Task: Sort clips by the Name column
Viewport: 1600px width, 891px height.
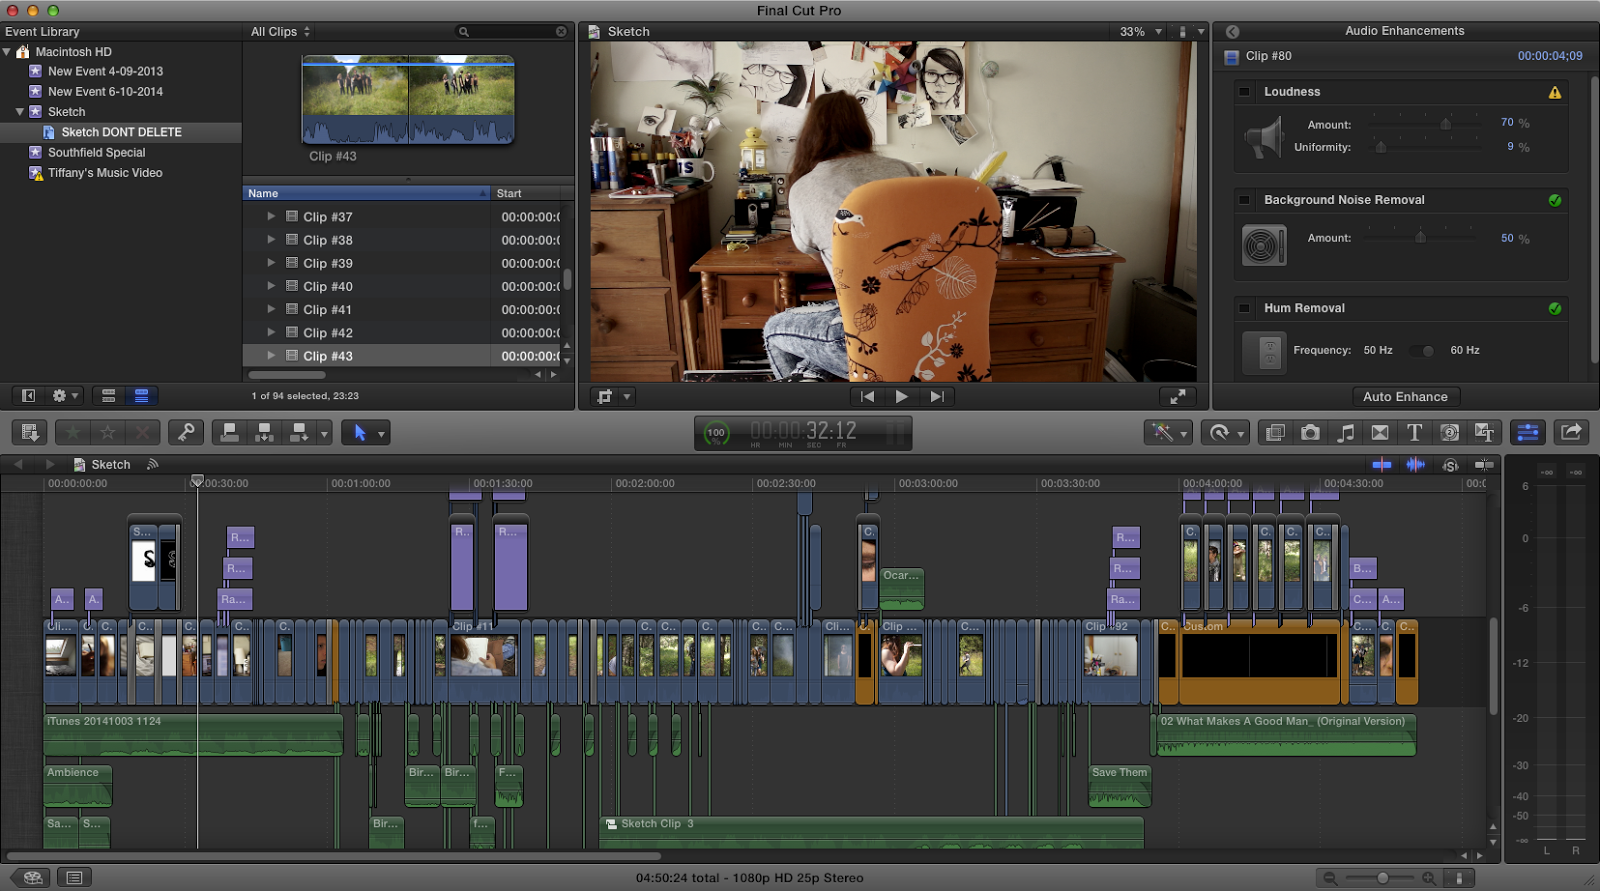Action: (x=366, y=193)
